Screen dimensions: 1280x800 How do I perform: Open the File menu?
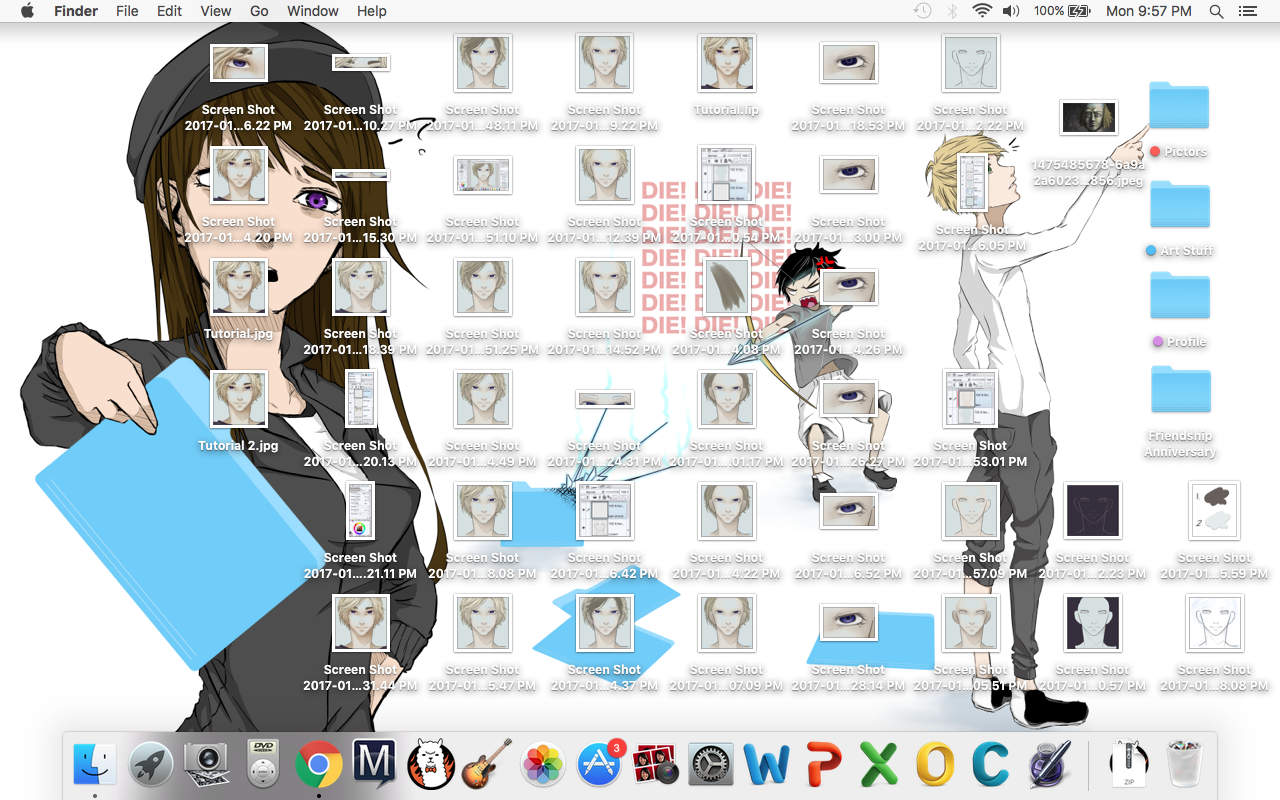(127, 11)
